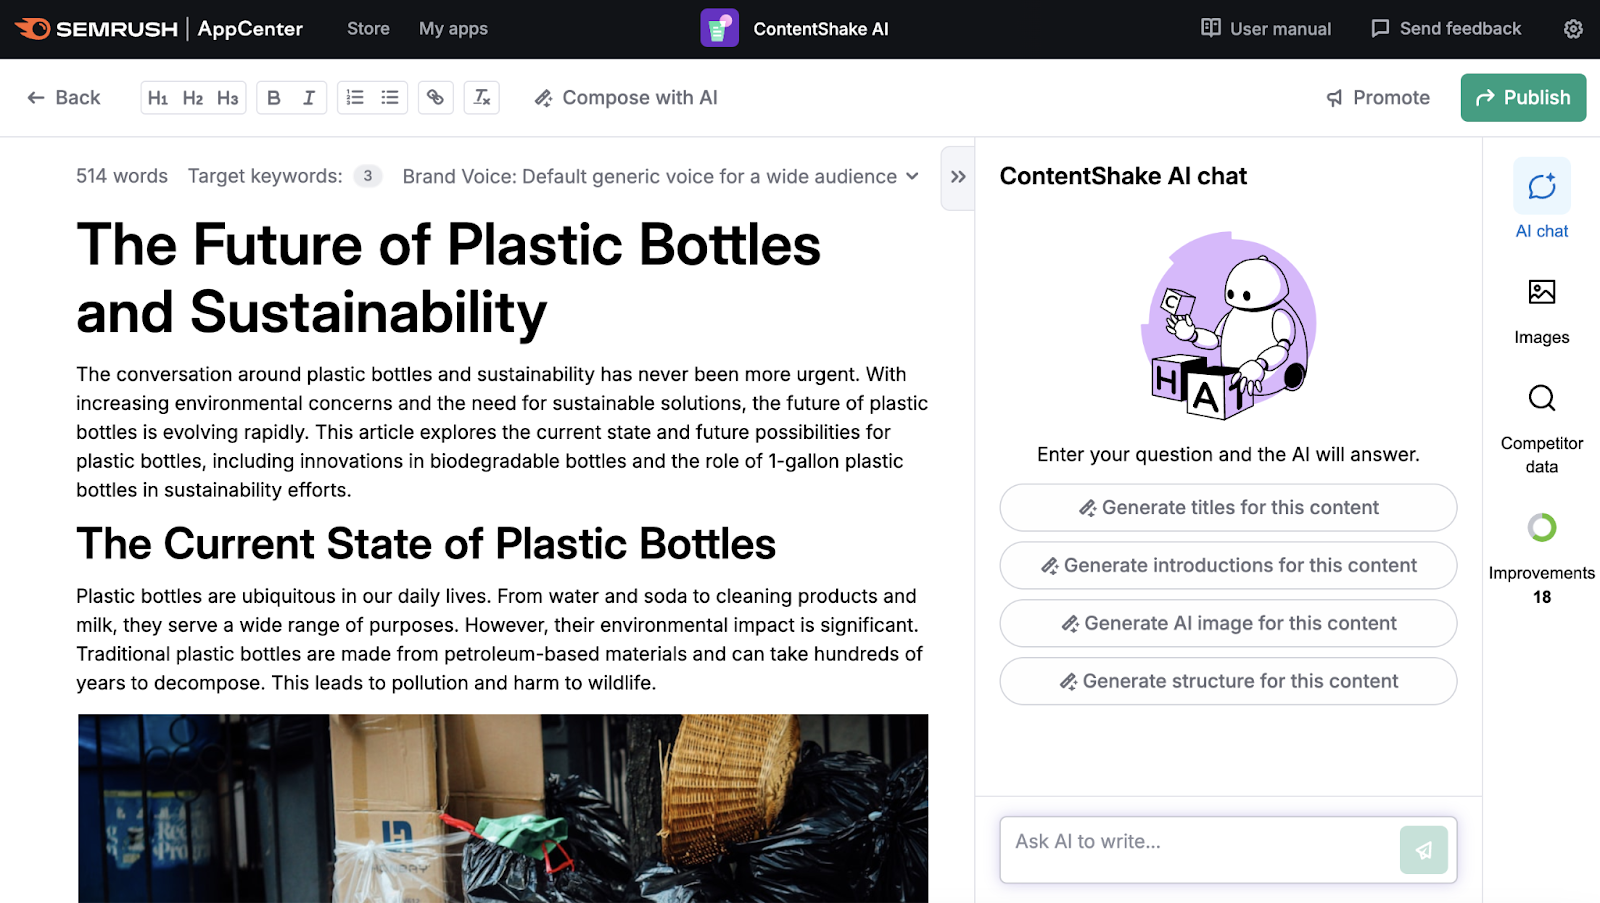Click the ContentShake AI chat panel title
The image size is (1600, 903).
[x=1123, y=176]
